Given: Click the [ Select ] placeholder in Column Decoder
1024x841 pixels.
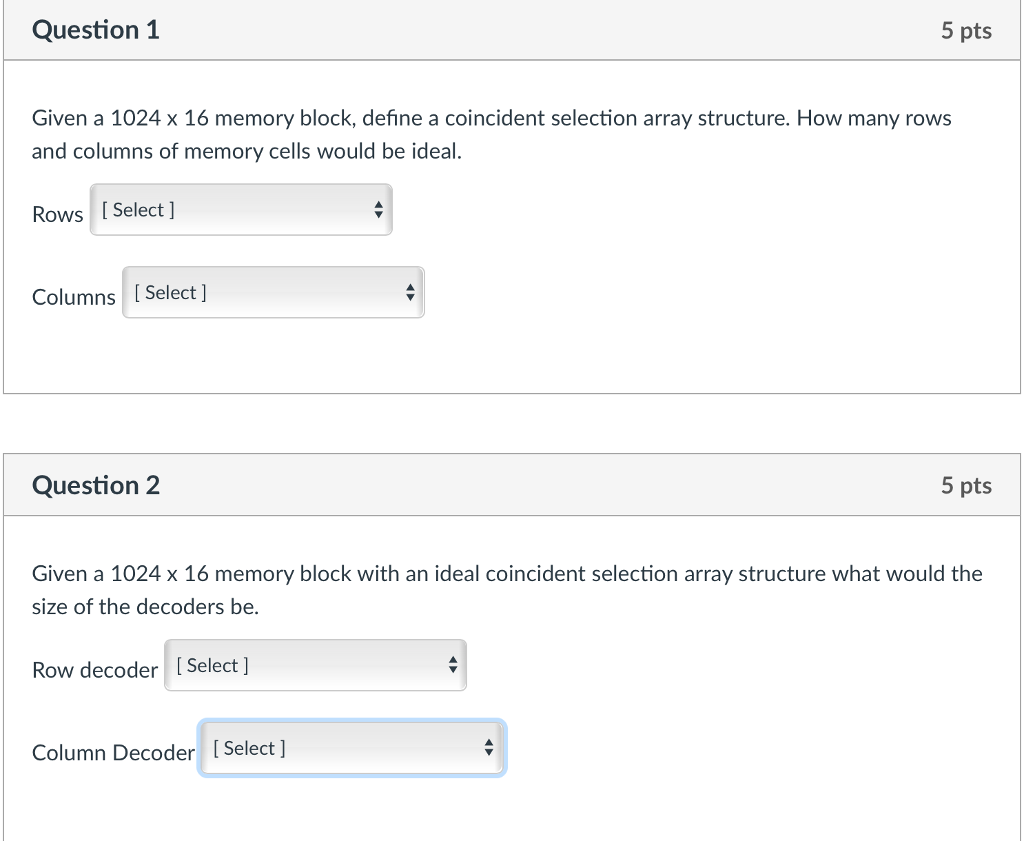Looking at the screenshot, I should pyautogui.click(x=247, y=747).
